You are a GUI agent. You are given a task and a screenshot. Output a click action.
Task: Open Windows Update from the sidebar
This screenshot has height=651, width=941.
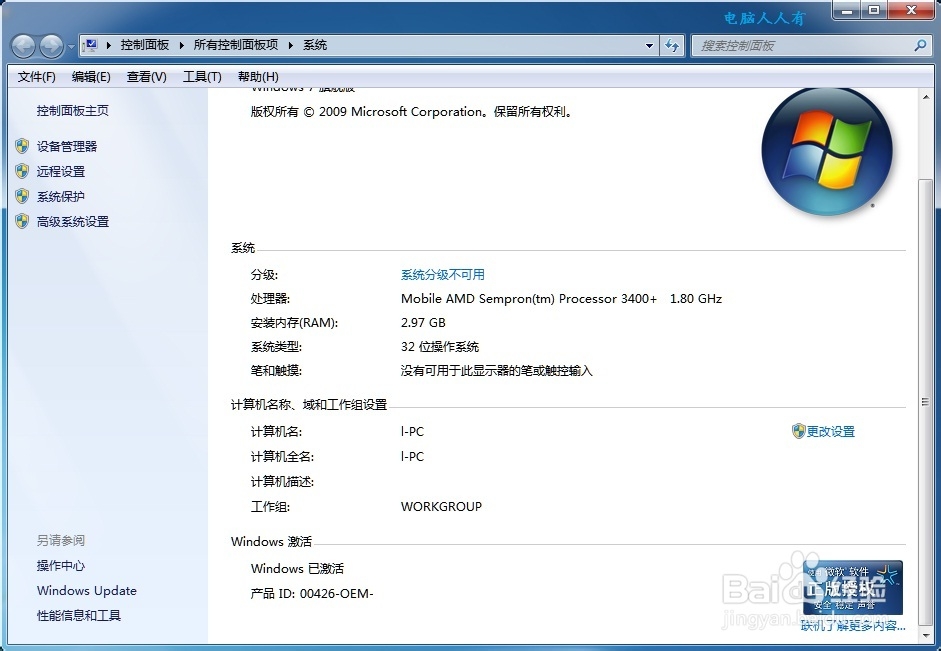(86, 591)
